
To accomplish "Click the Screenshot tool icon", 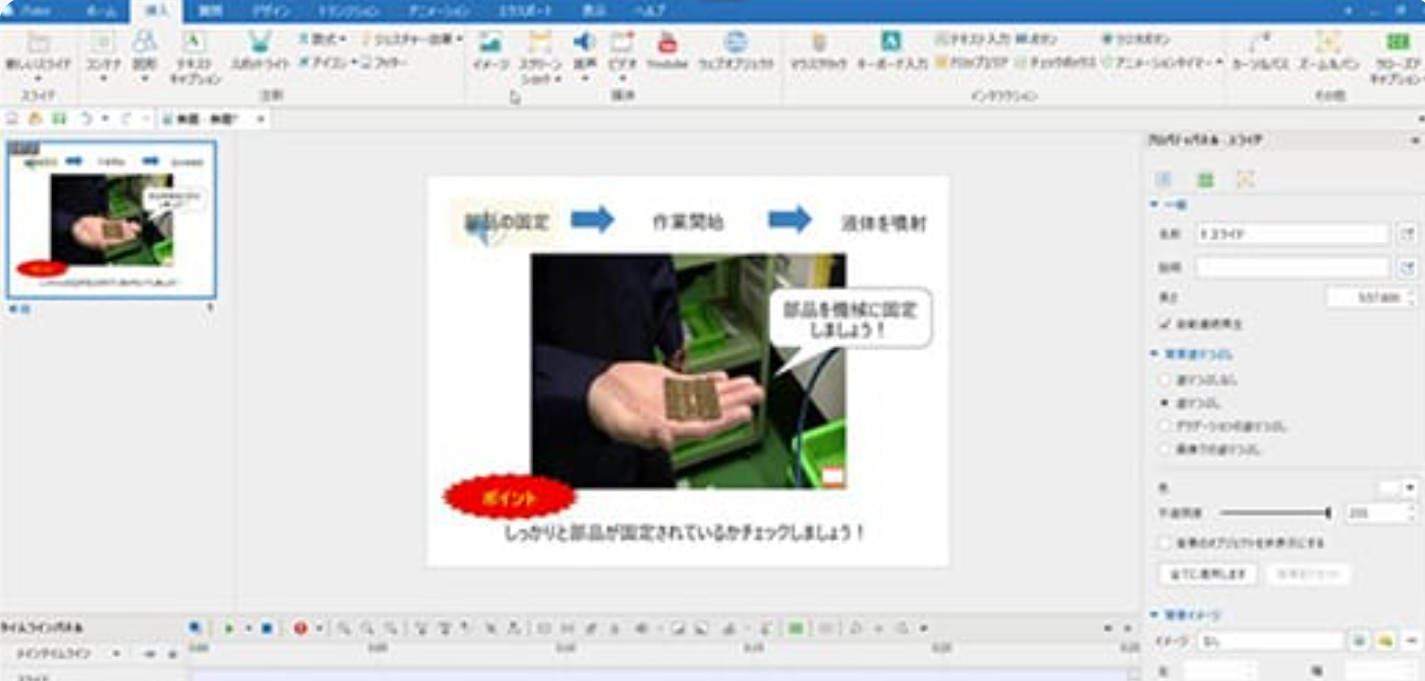I will [540, 43].
